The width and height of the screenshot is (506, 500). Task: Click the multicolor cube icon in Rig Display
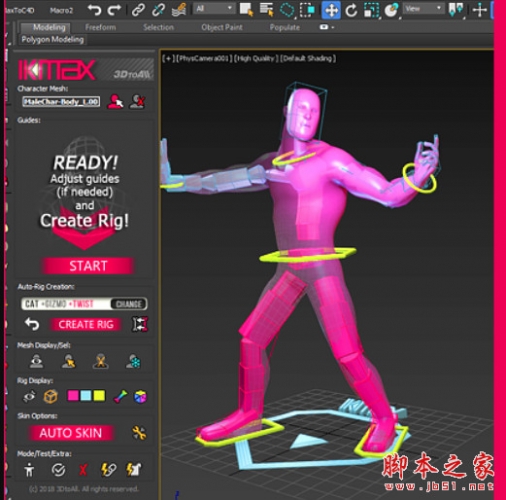pos(140,396)
